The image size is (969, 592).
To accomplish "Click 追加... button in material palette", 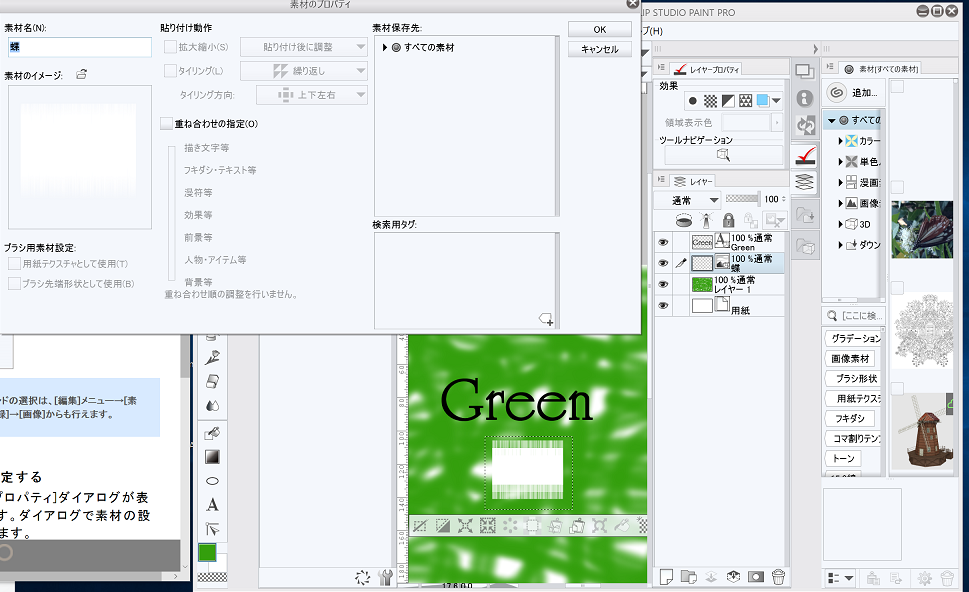I will (x=856, y=93).
